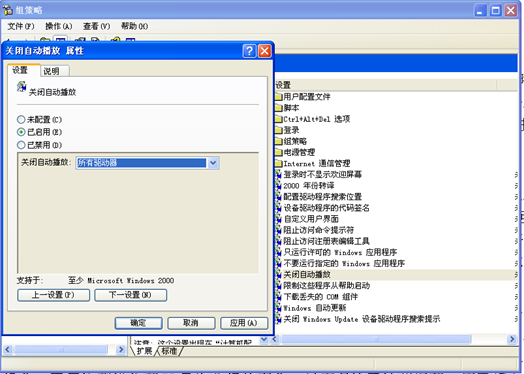
Task: Click the 电源管理 folder icon
Action: (279, 152)
